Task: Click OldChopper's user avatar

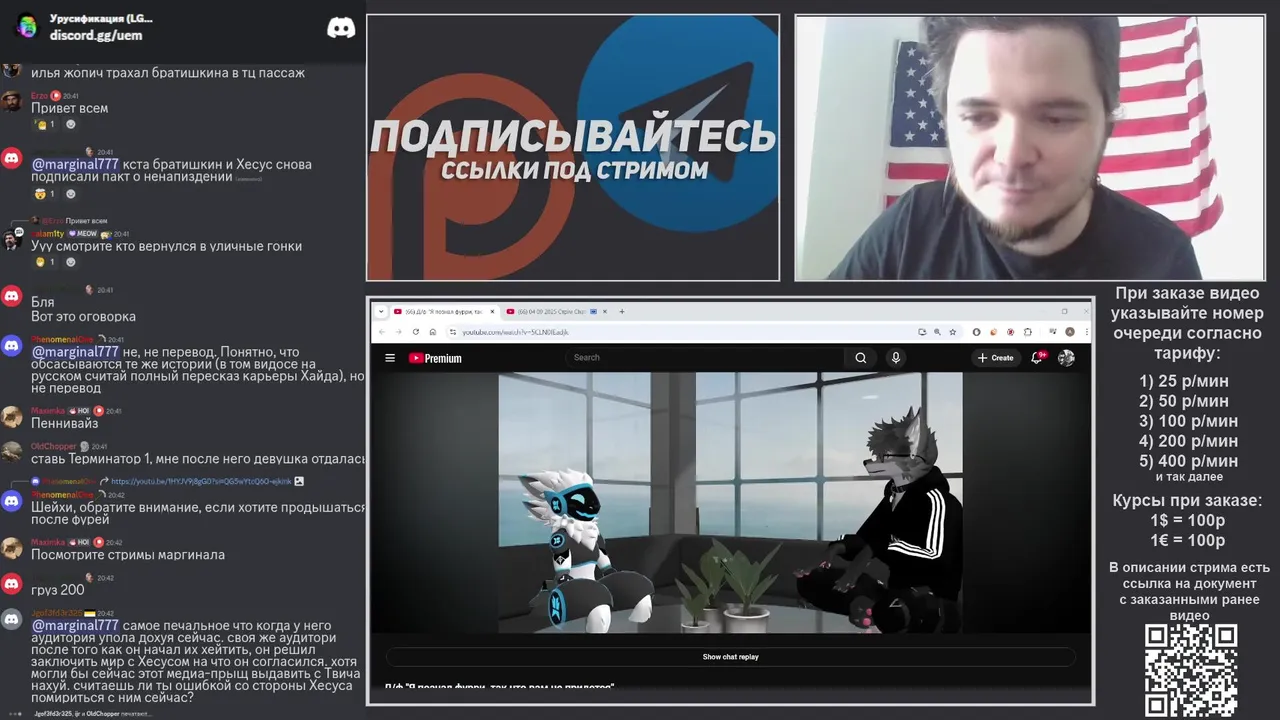Action: (x=12, y=451)
